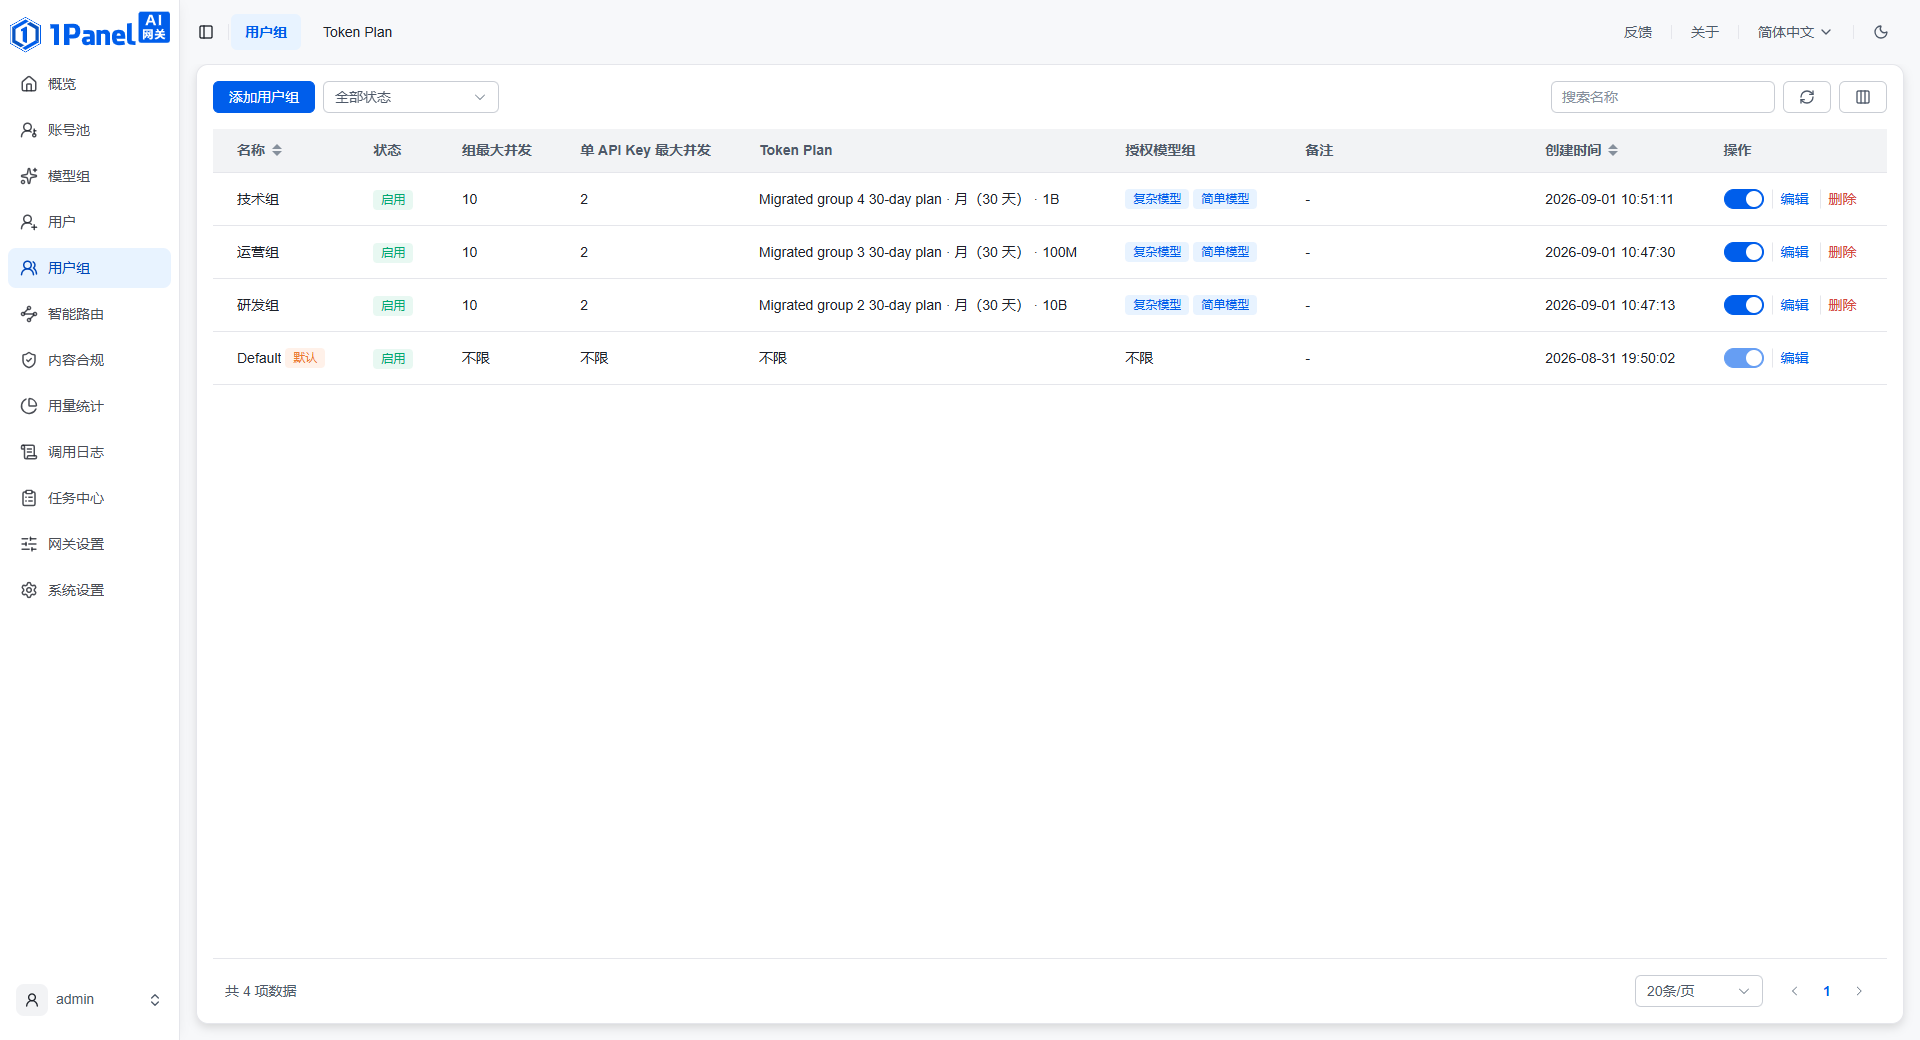Expand the admin account menu

90,1000
